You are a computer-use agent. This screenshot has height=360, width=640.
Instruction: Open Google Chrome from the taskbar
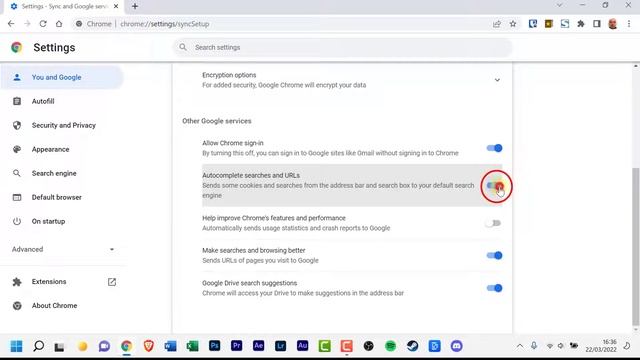(x=127, y=346)
